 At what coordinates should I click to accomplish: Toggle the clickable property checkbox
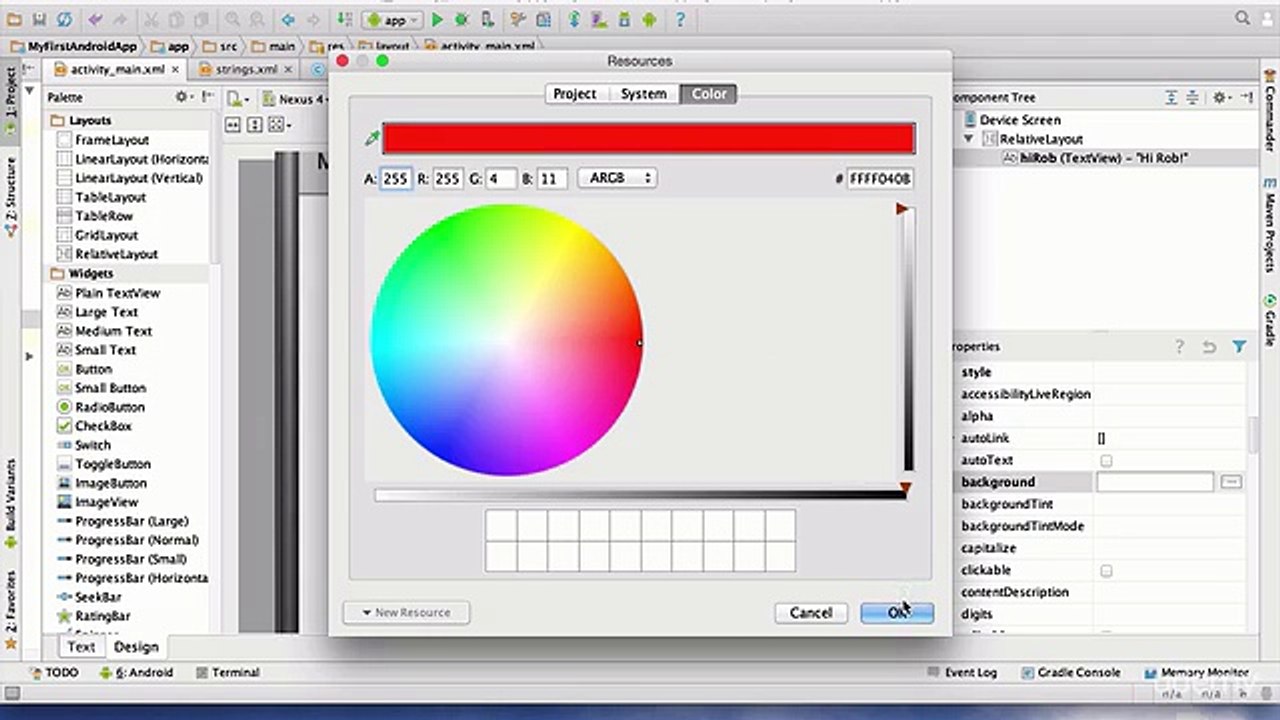[1106, 571]
